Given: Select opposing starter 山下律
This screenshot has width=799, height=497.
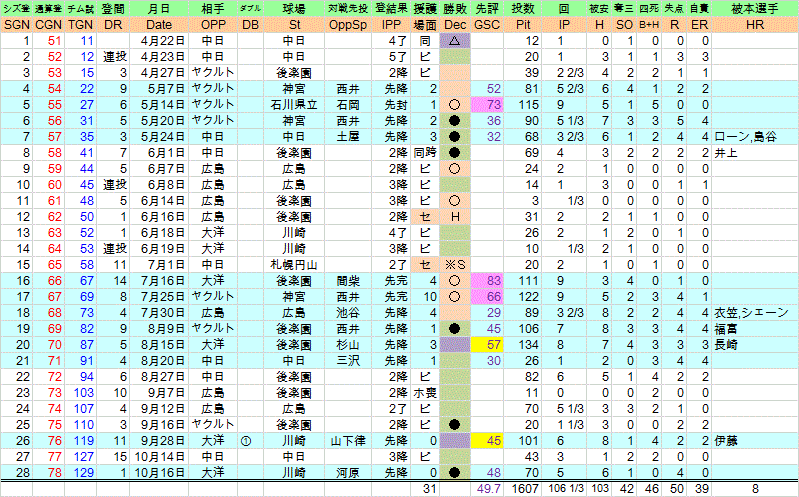Looking at the screenshot, I should tap(348, 441).
